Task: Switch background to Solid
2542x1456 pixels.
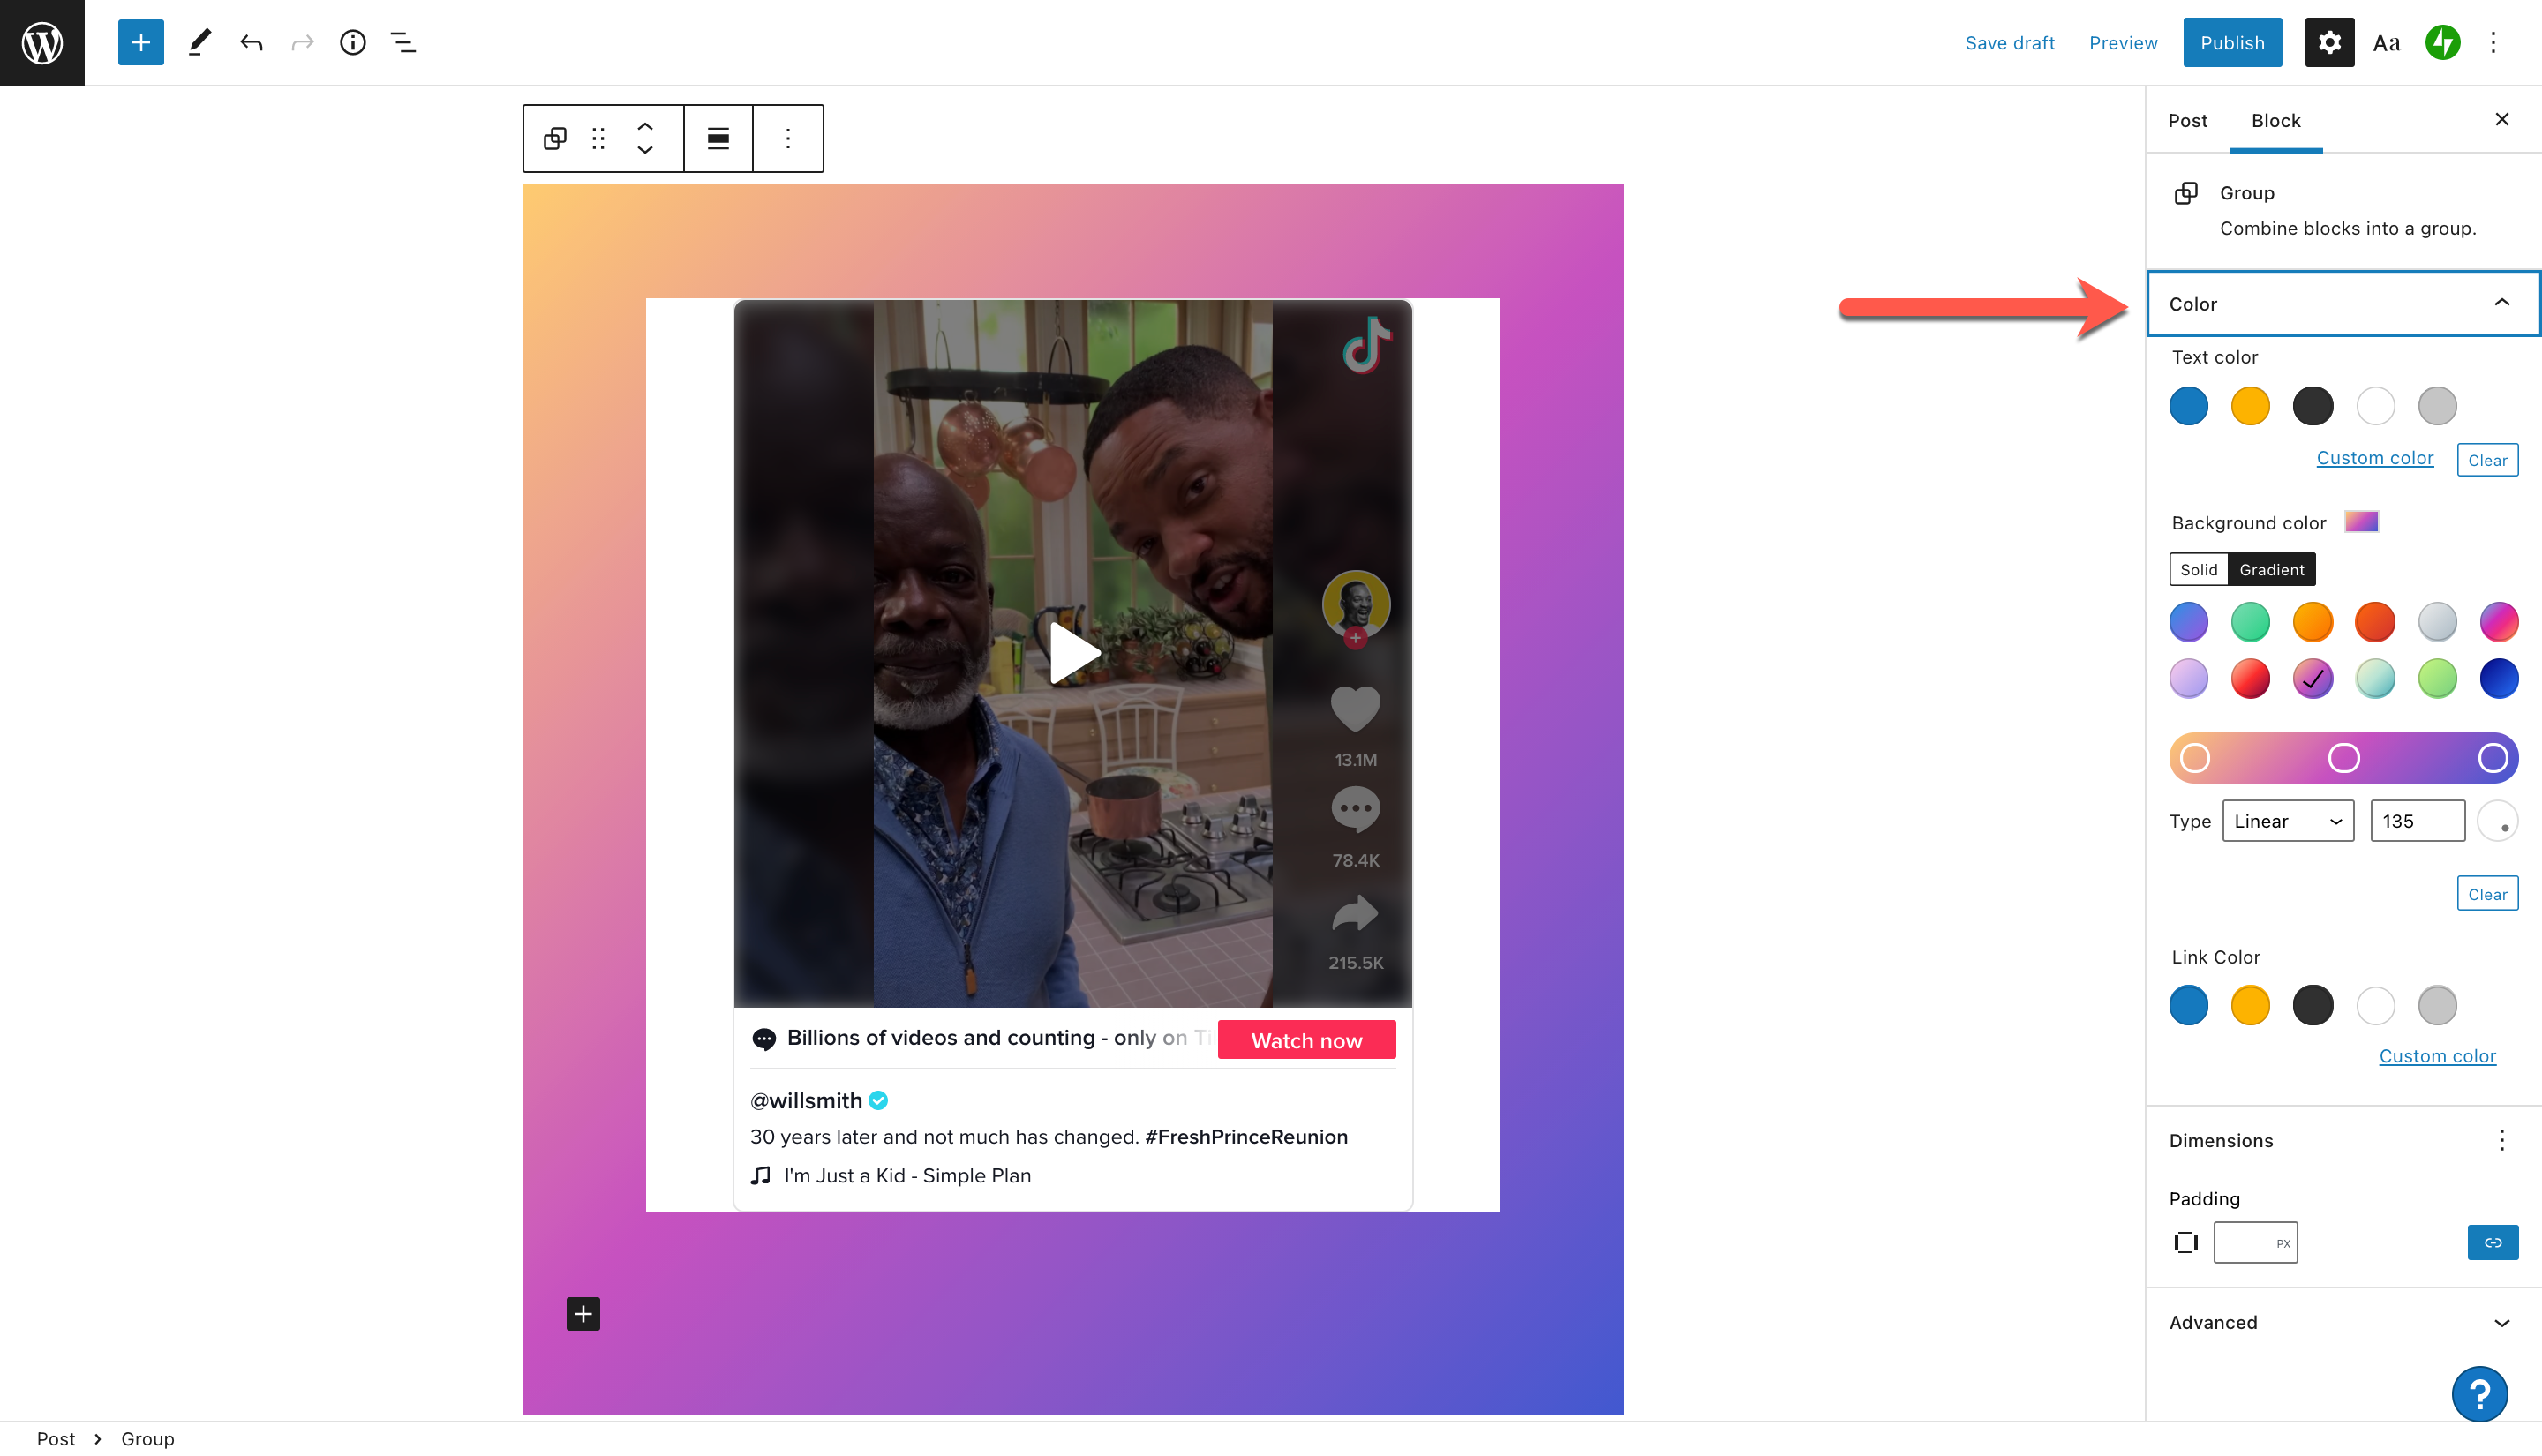Action: click(x=2198, y=569)
